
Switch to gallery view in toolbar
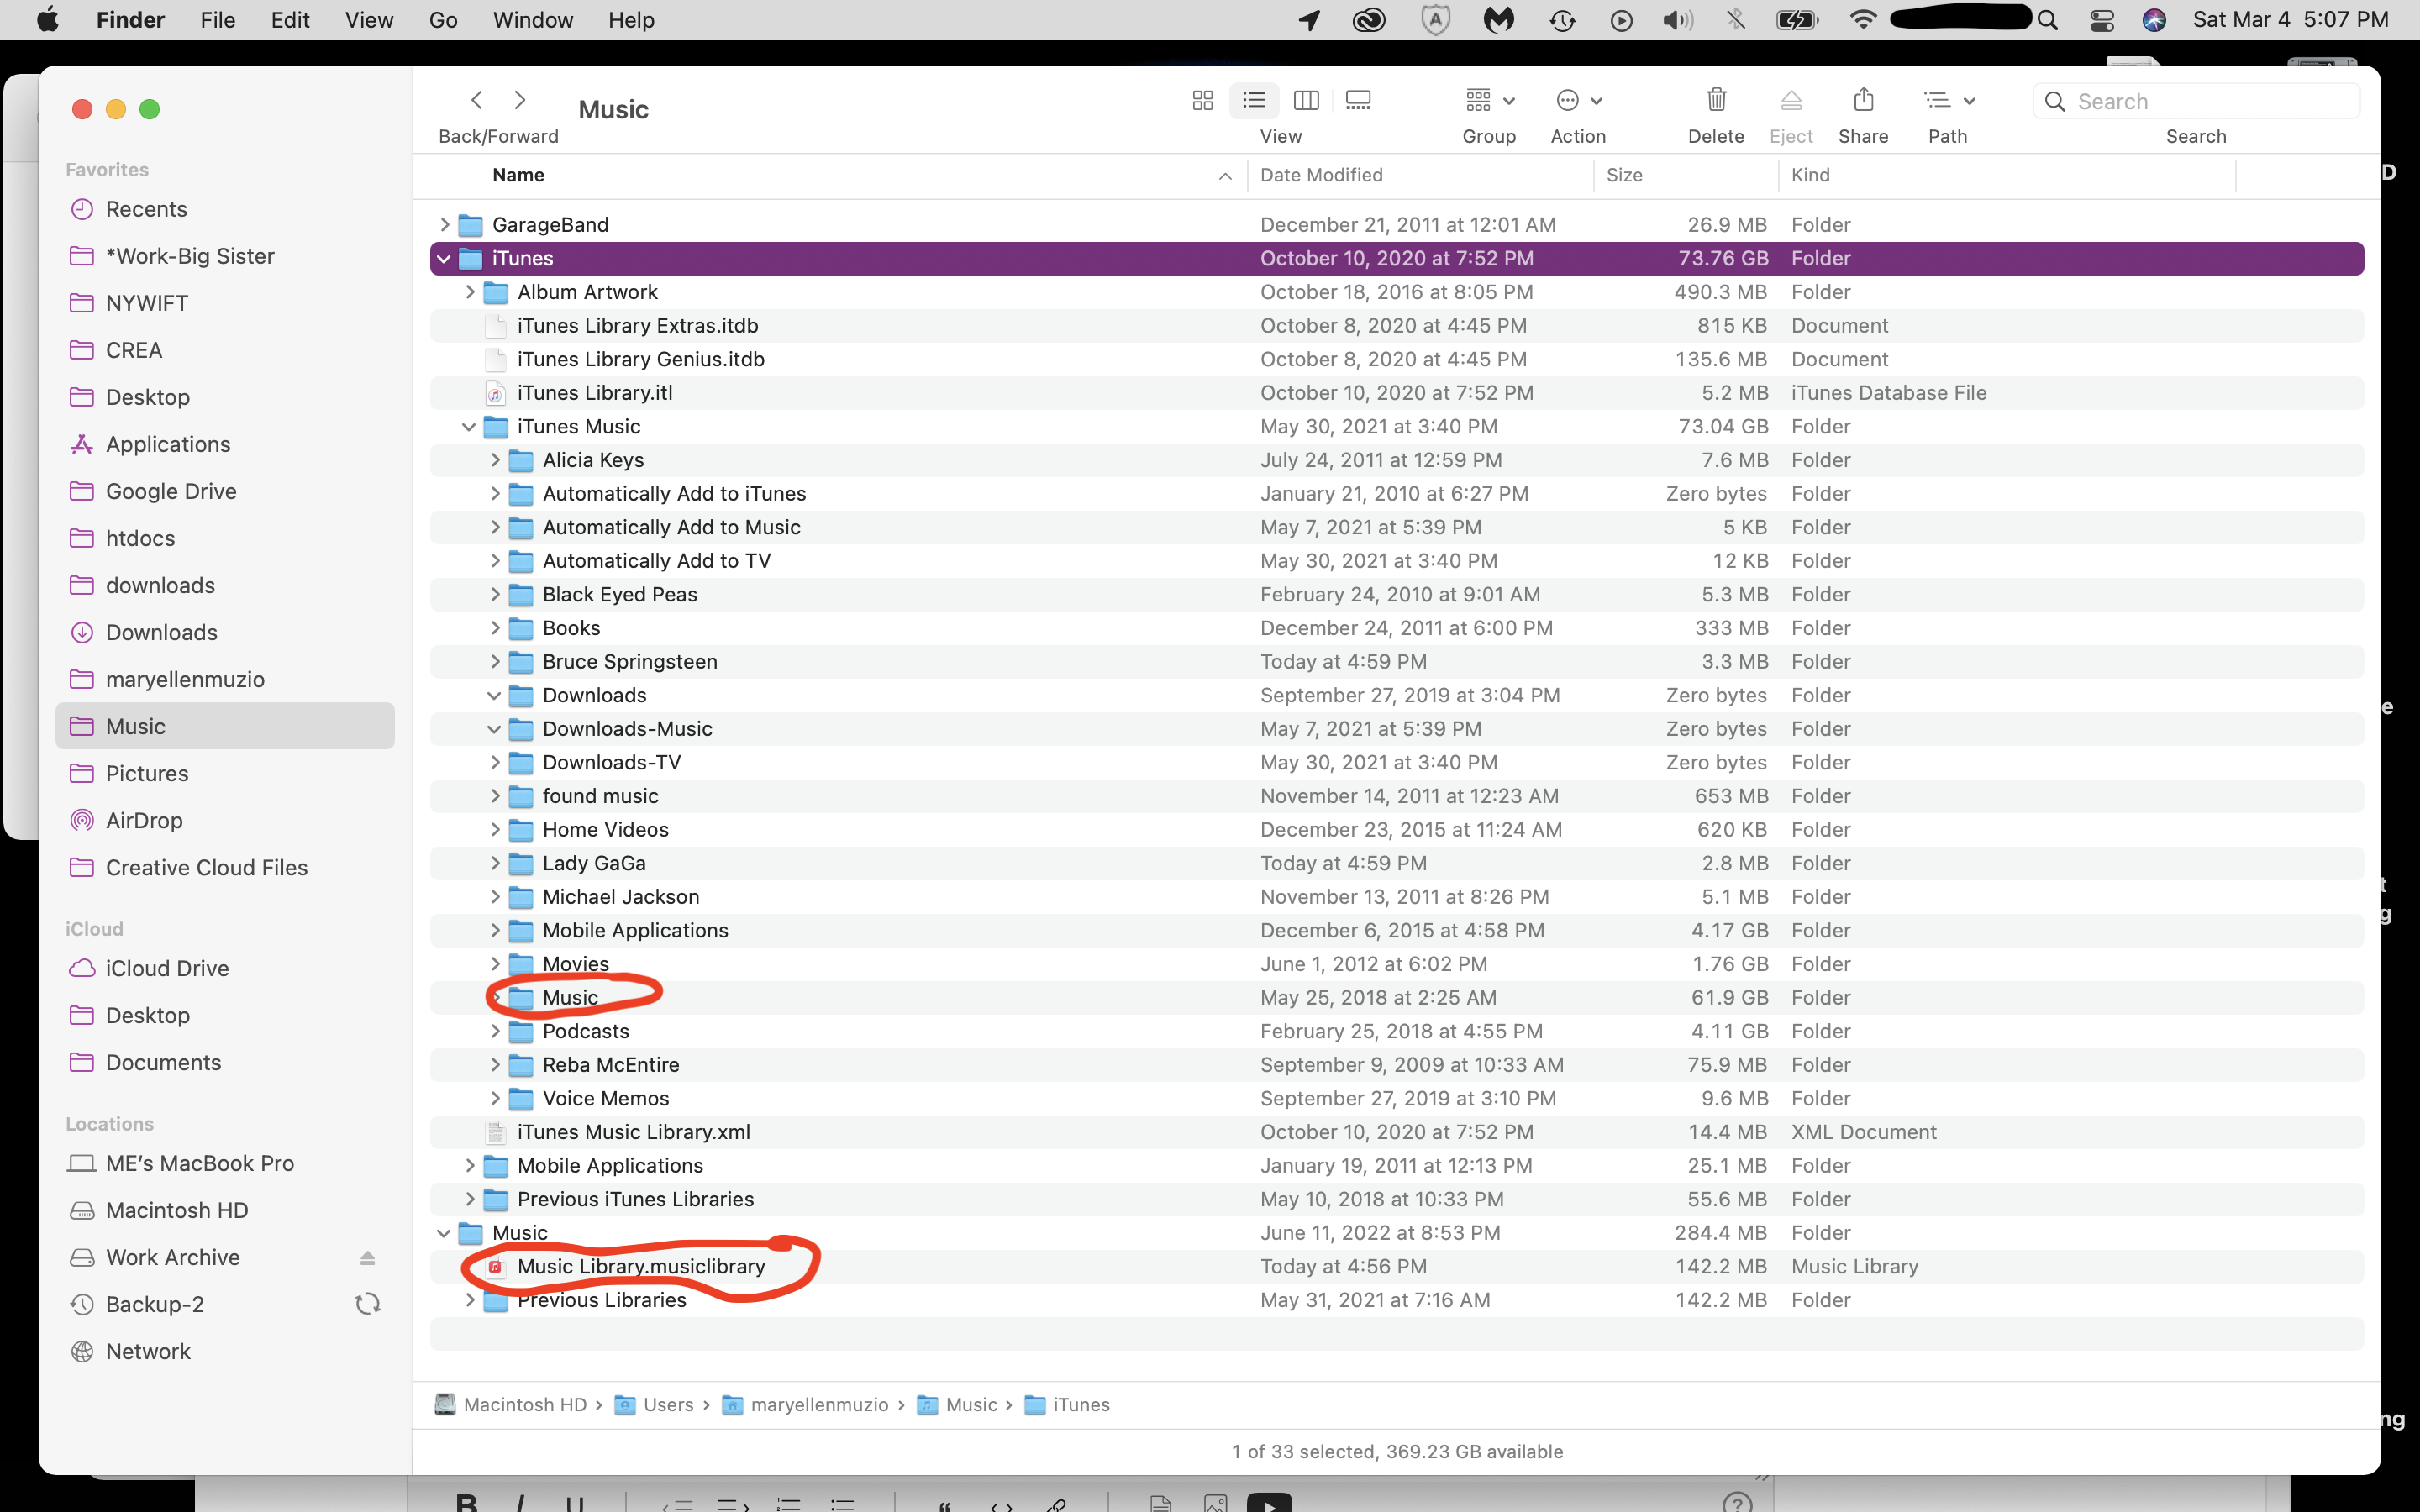[x=1358, y=101]
